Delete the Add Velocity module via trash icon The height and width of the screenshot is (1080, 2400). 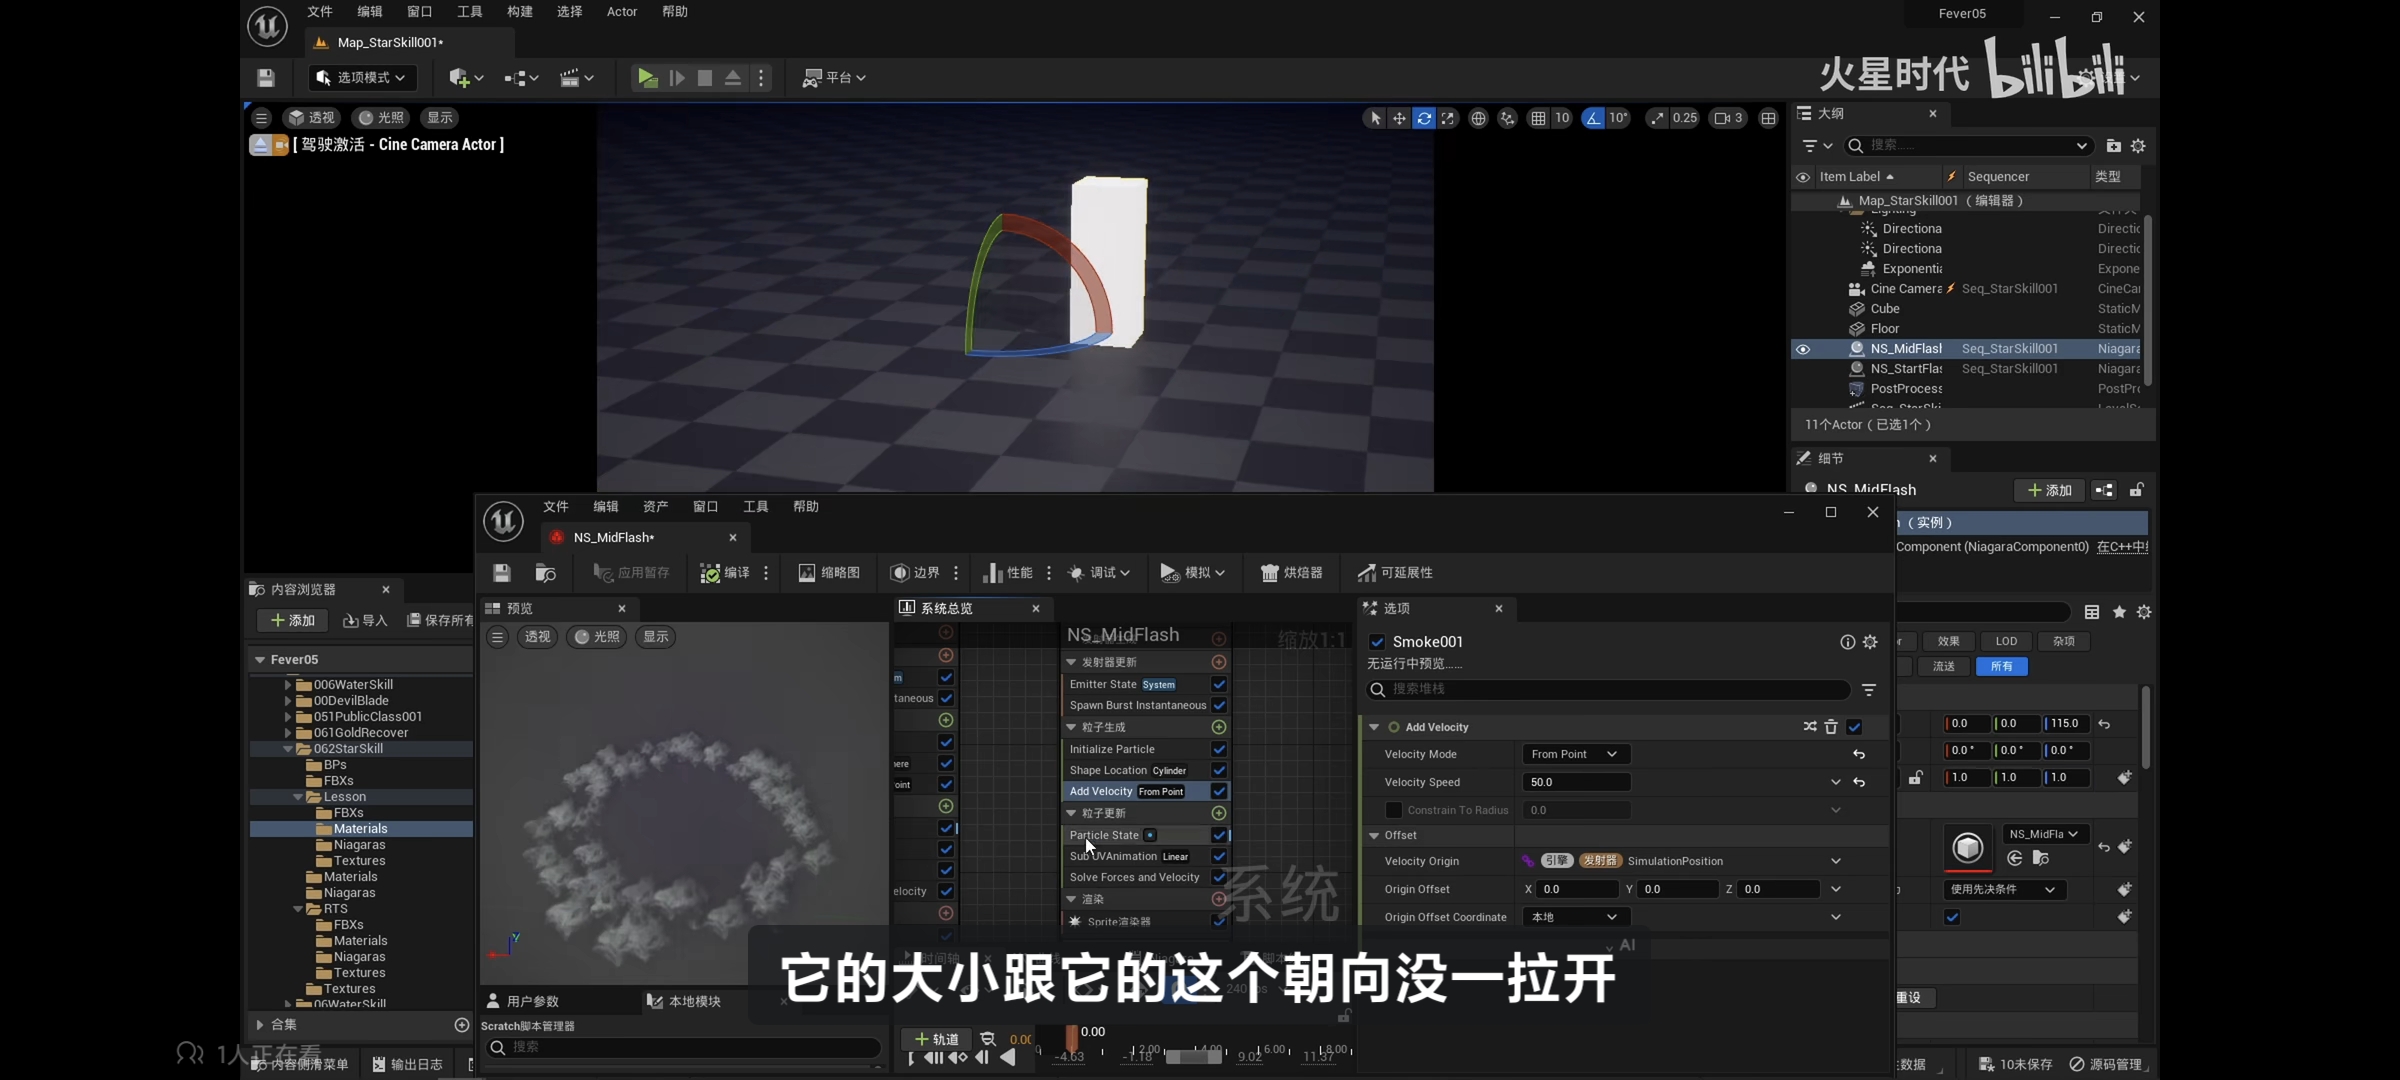click(x=1831, y=727)
